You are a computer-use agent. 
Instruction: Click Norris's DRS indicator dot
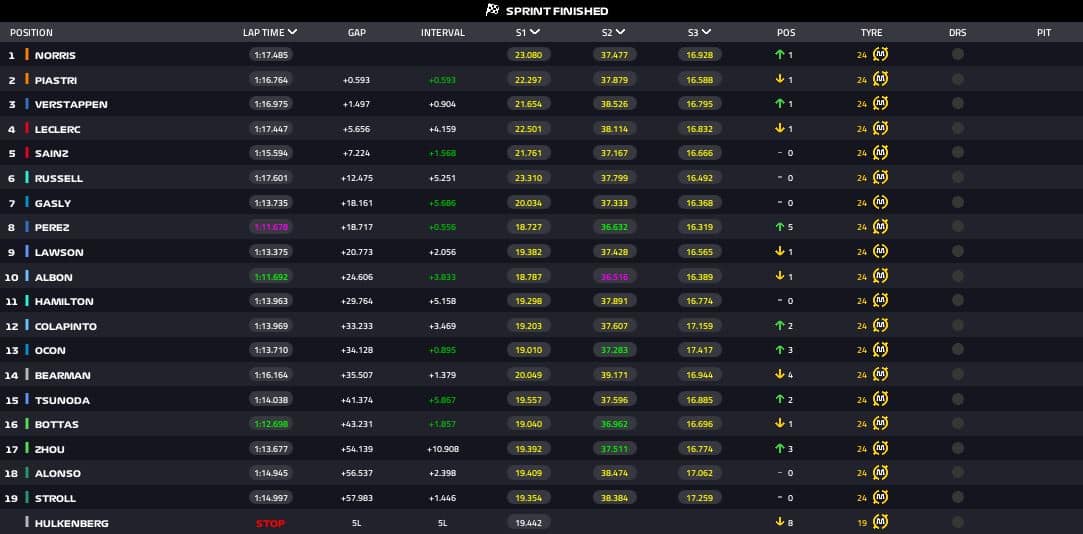(x=957, y=55)
